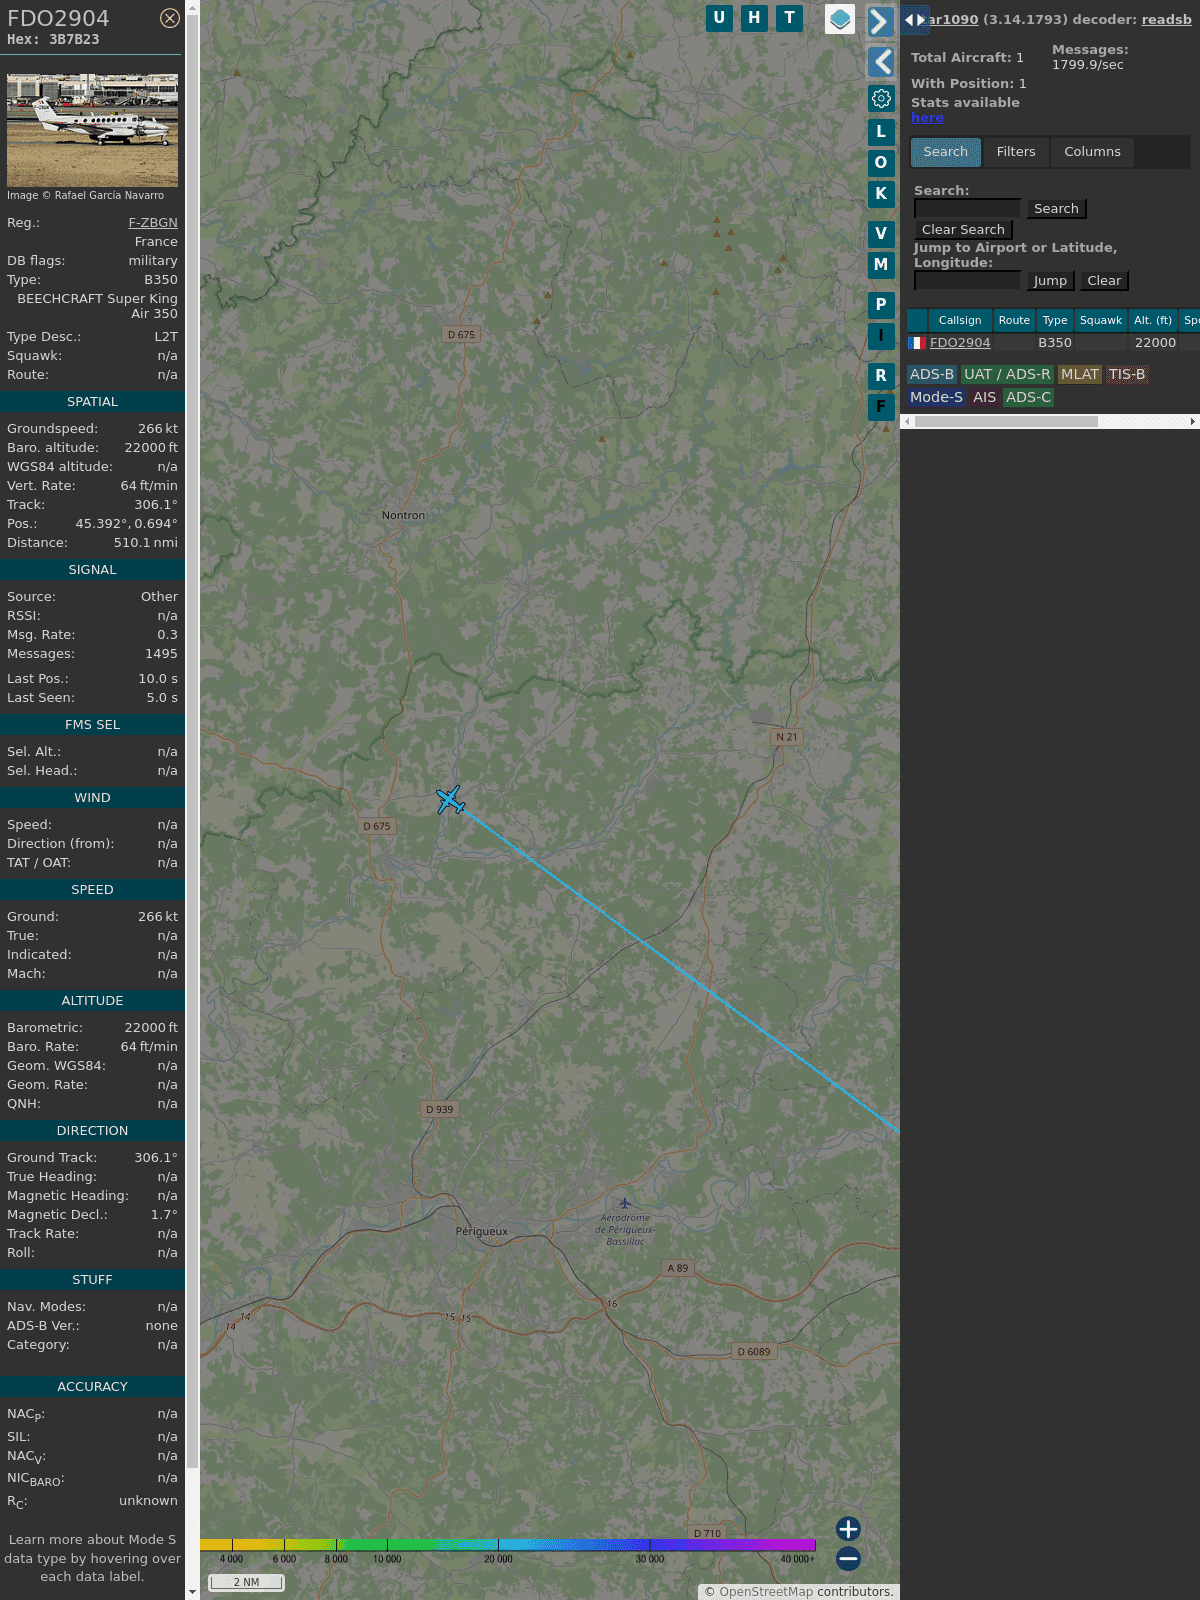
Task: Click the Clear Search button
Action: [x=963, y=230]
